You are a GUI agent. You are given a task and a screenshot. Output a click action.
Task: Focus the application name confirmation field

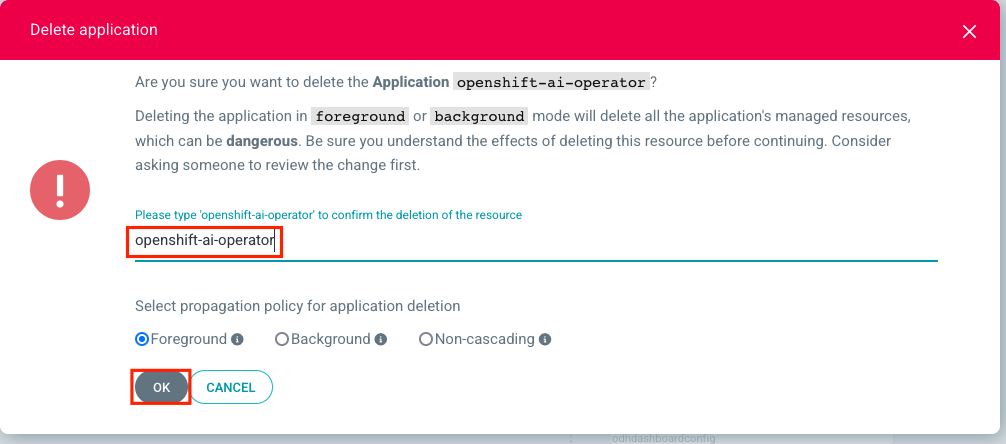(x=535, y=241)
